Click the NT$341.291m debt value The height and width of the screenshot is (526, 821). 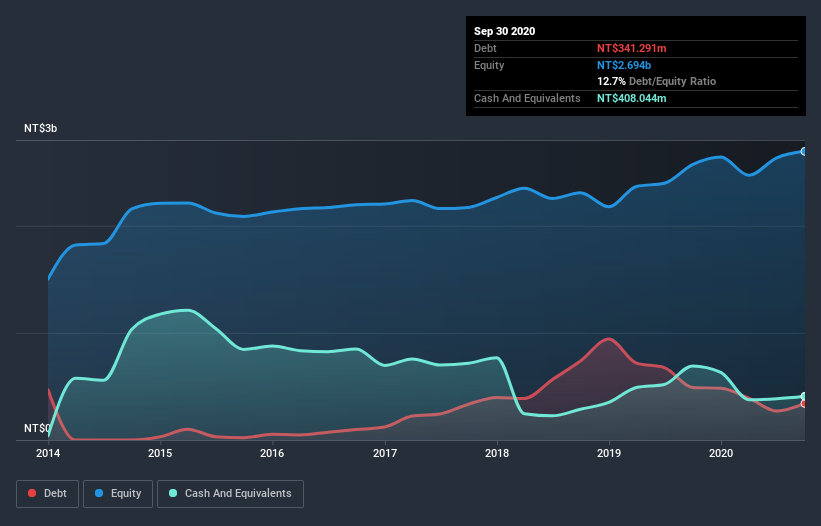click(631, 48)
